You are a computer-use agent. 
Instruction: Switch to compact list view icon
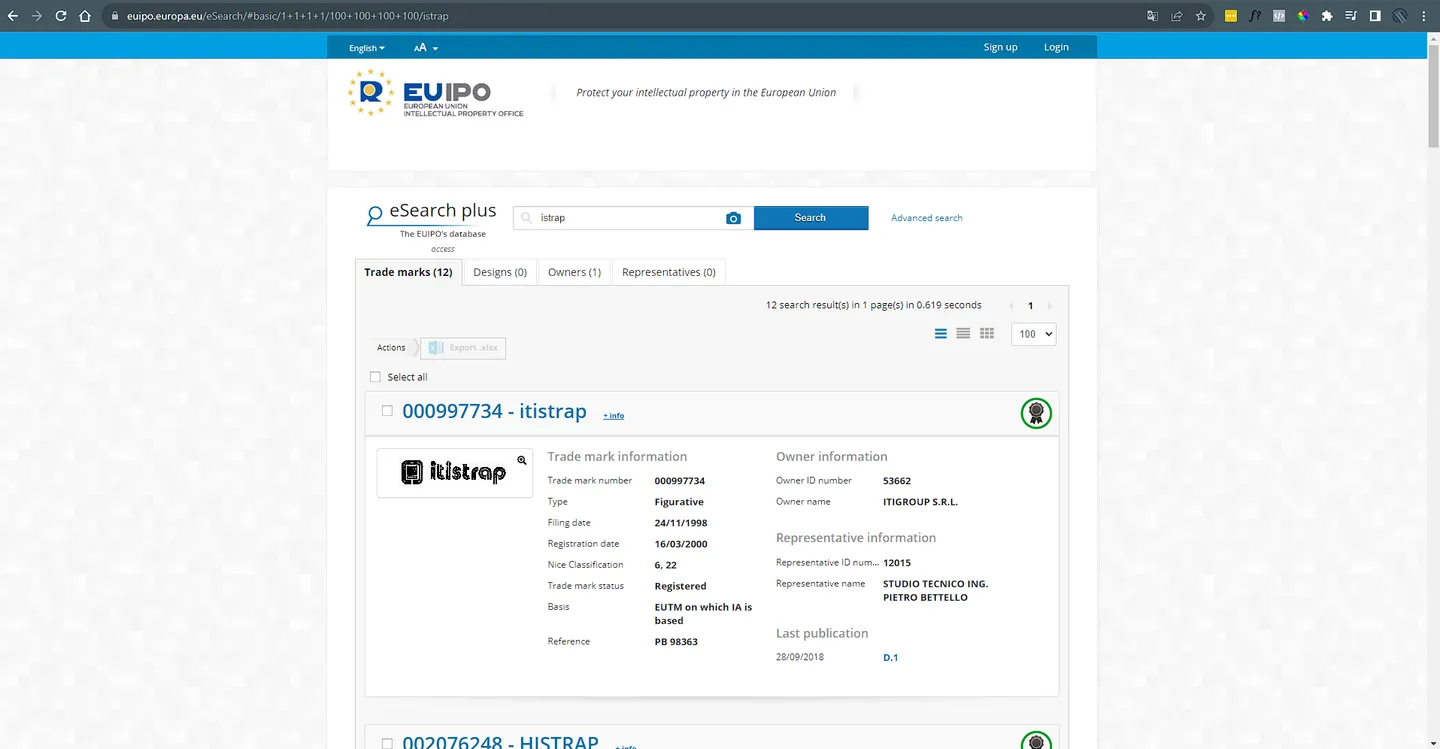963,334
